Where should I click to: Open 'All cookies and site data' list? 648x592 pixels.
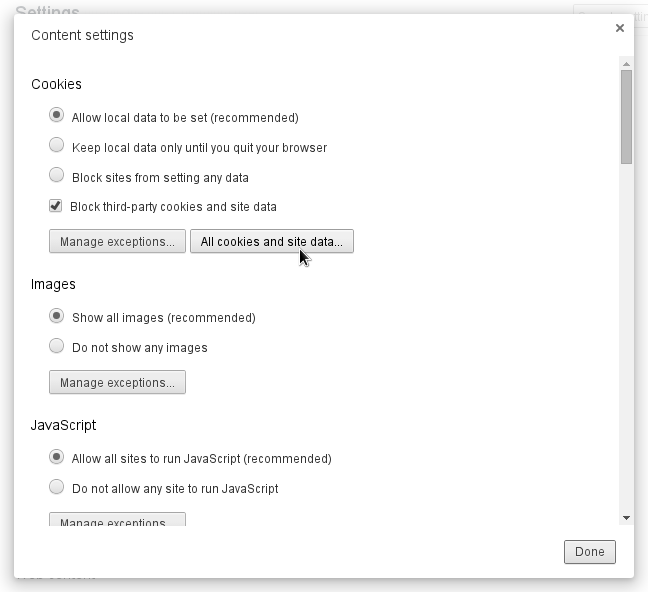[x=271, y=242]
